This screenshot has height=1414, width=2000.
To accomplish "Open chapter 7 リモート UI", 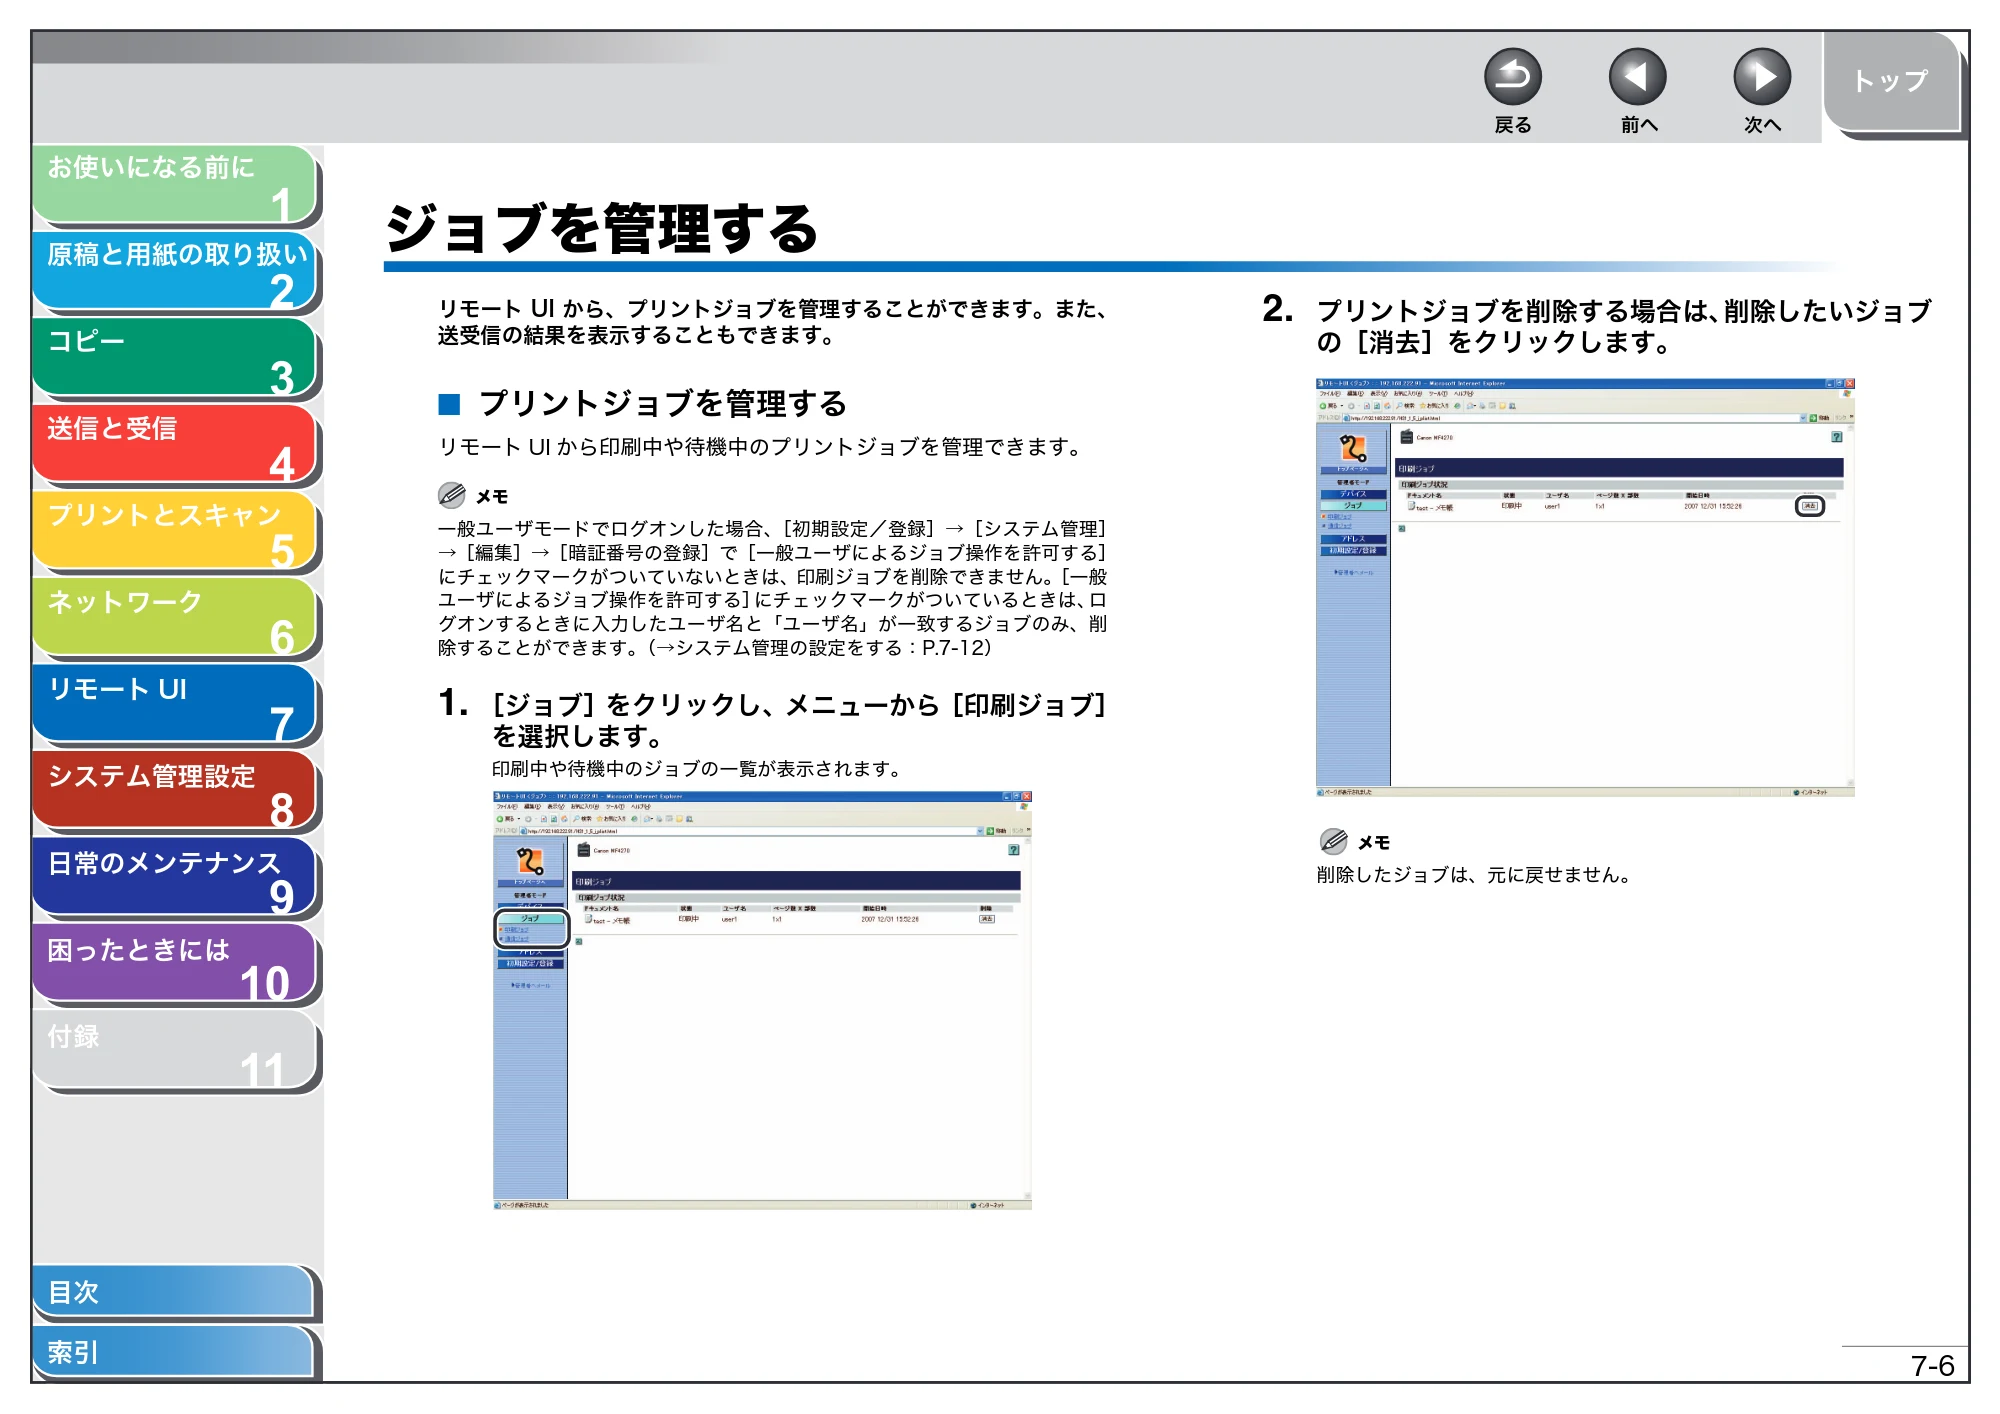I will 176,706.
